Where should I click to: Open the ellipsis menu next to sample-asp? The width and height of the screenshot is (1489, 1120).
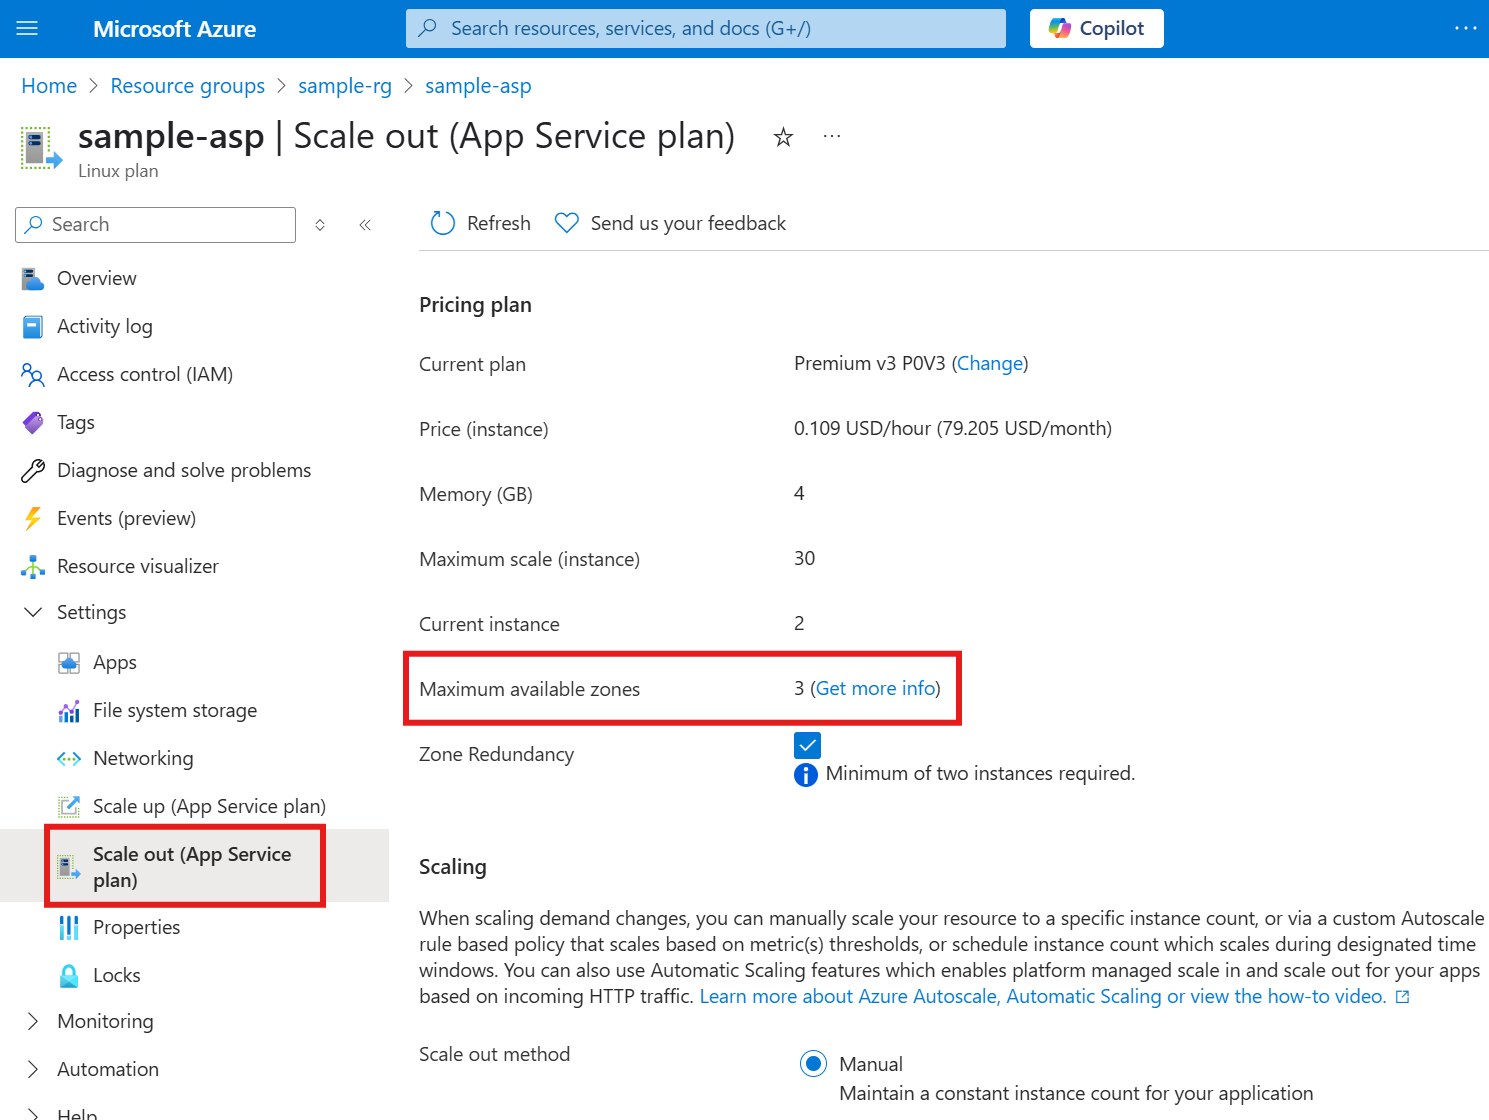(831, 136)
